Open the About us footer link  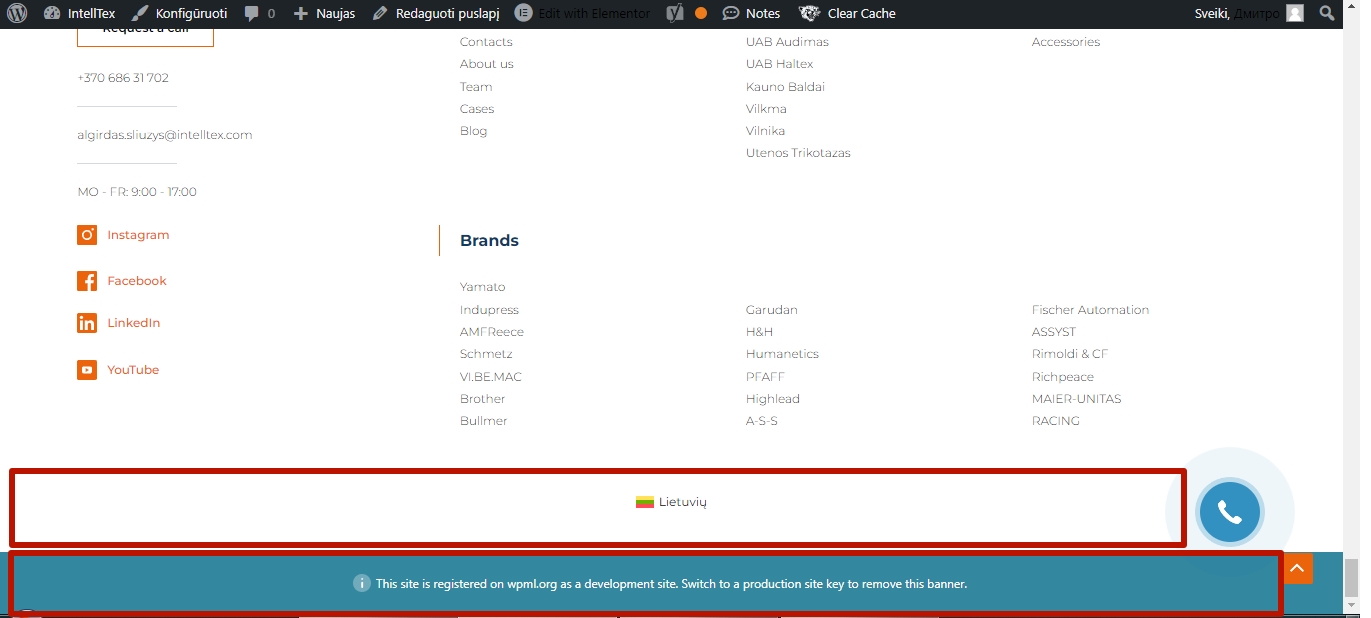coord(487,64)
